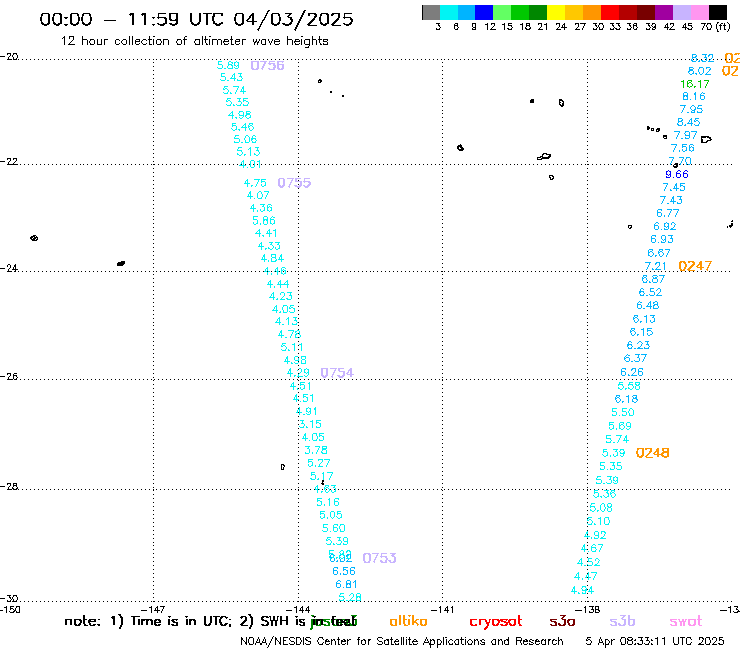Select the 3.15 wave height value

pyautogui.click(x=310, y=424)
